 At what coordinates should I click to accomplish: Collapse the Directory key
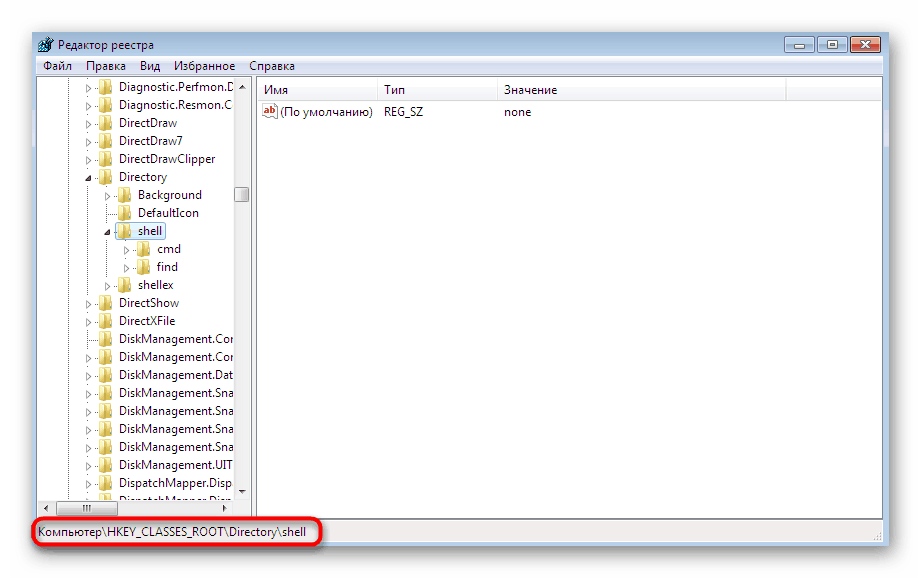point(88,177)
